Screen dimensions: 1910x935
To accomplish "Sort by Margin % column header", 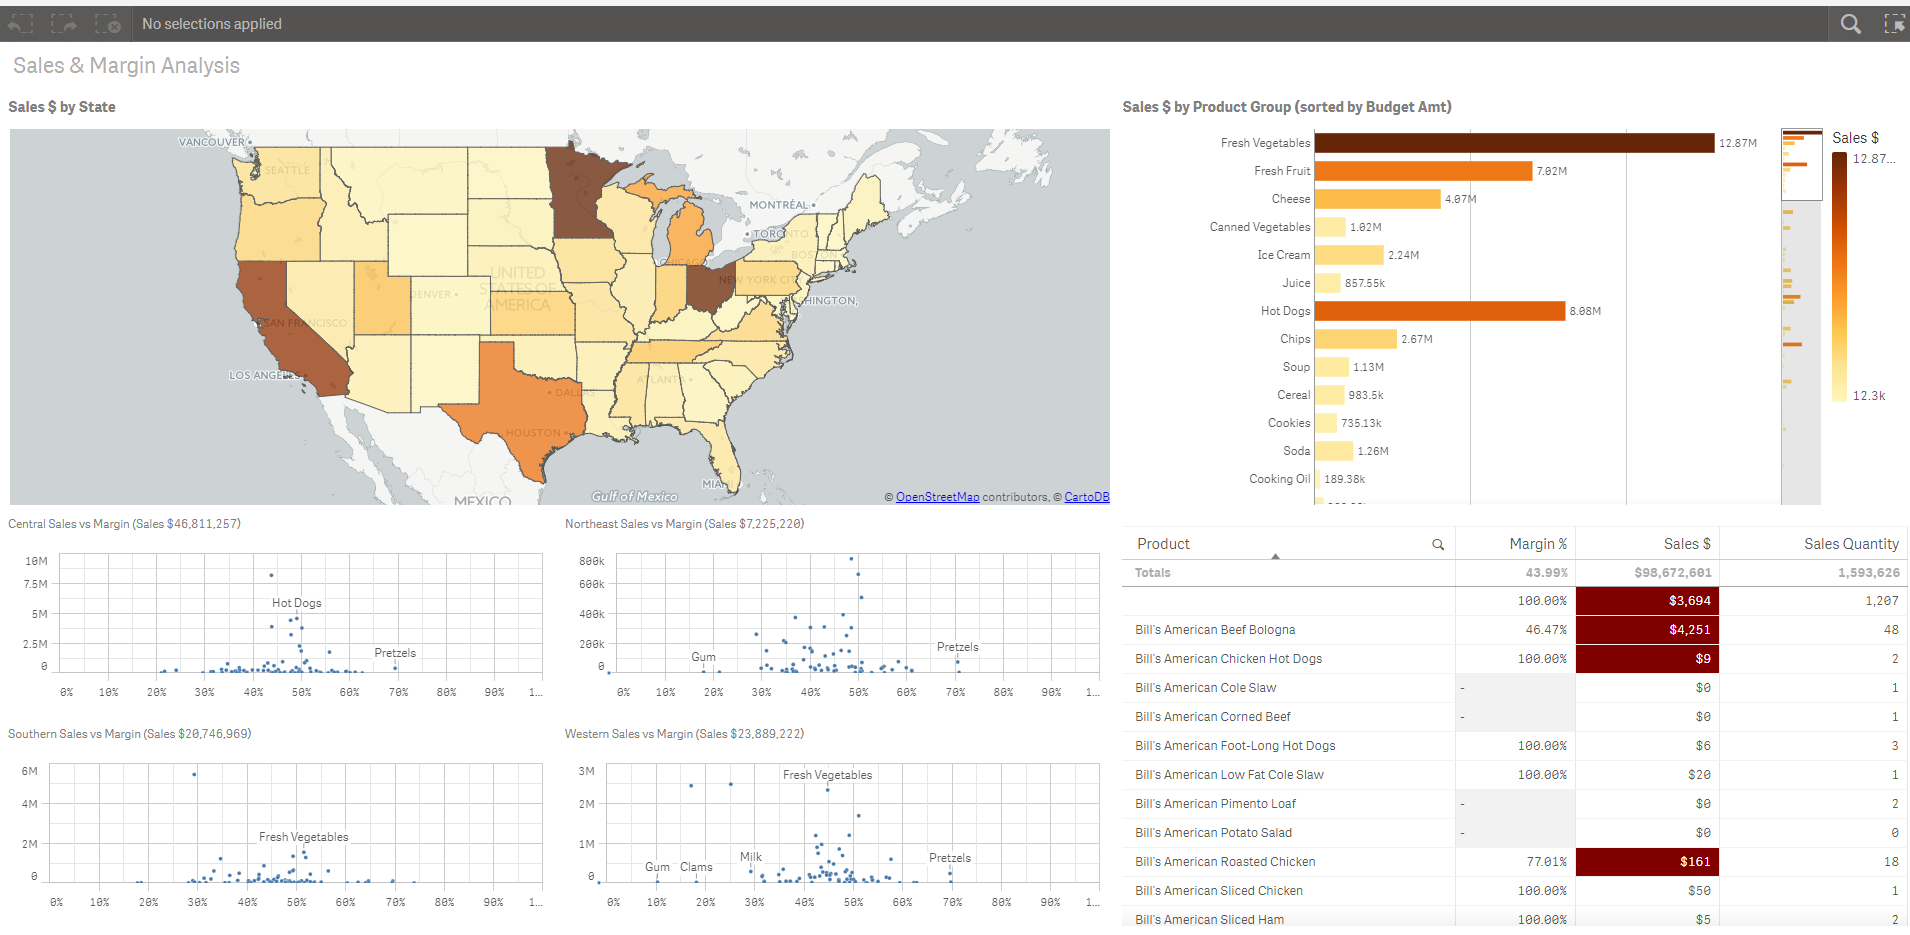I will [x=1538, y=544].
